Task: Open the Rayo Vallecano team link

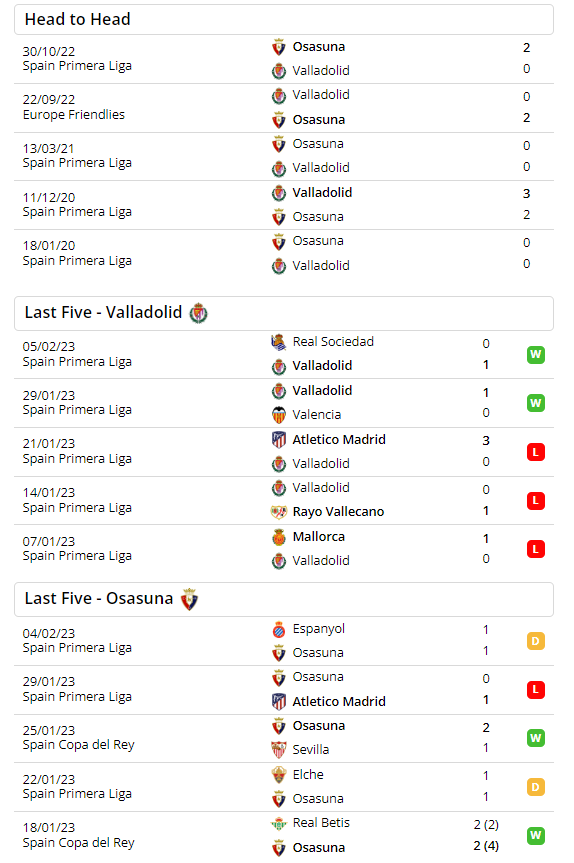Action: pos(338,512)
